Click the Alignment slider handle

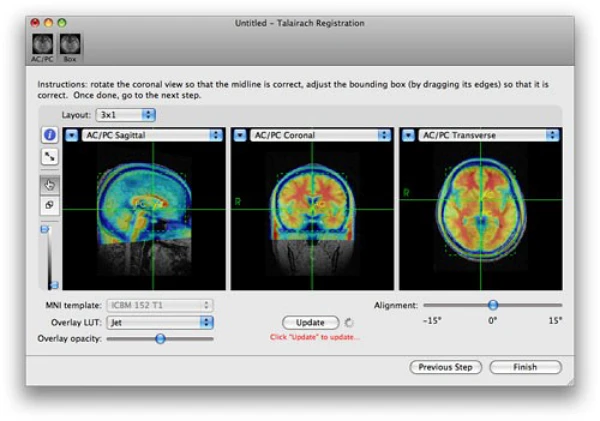pos(492,305)
